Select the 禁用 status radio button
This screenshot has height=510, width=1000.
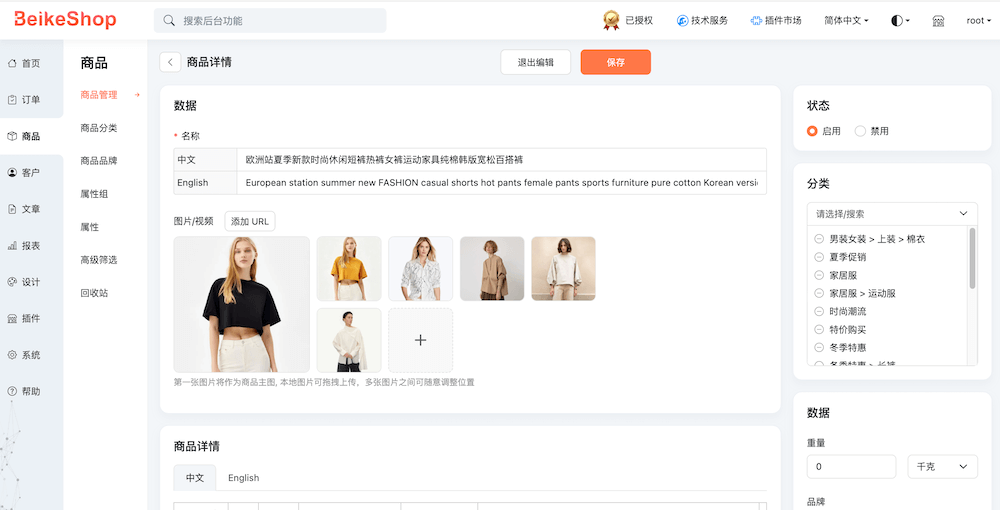[860, 131]
